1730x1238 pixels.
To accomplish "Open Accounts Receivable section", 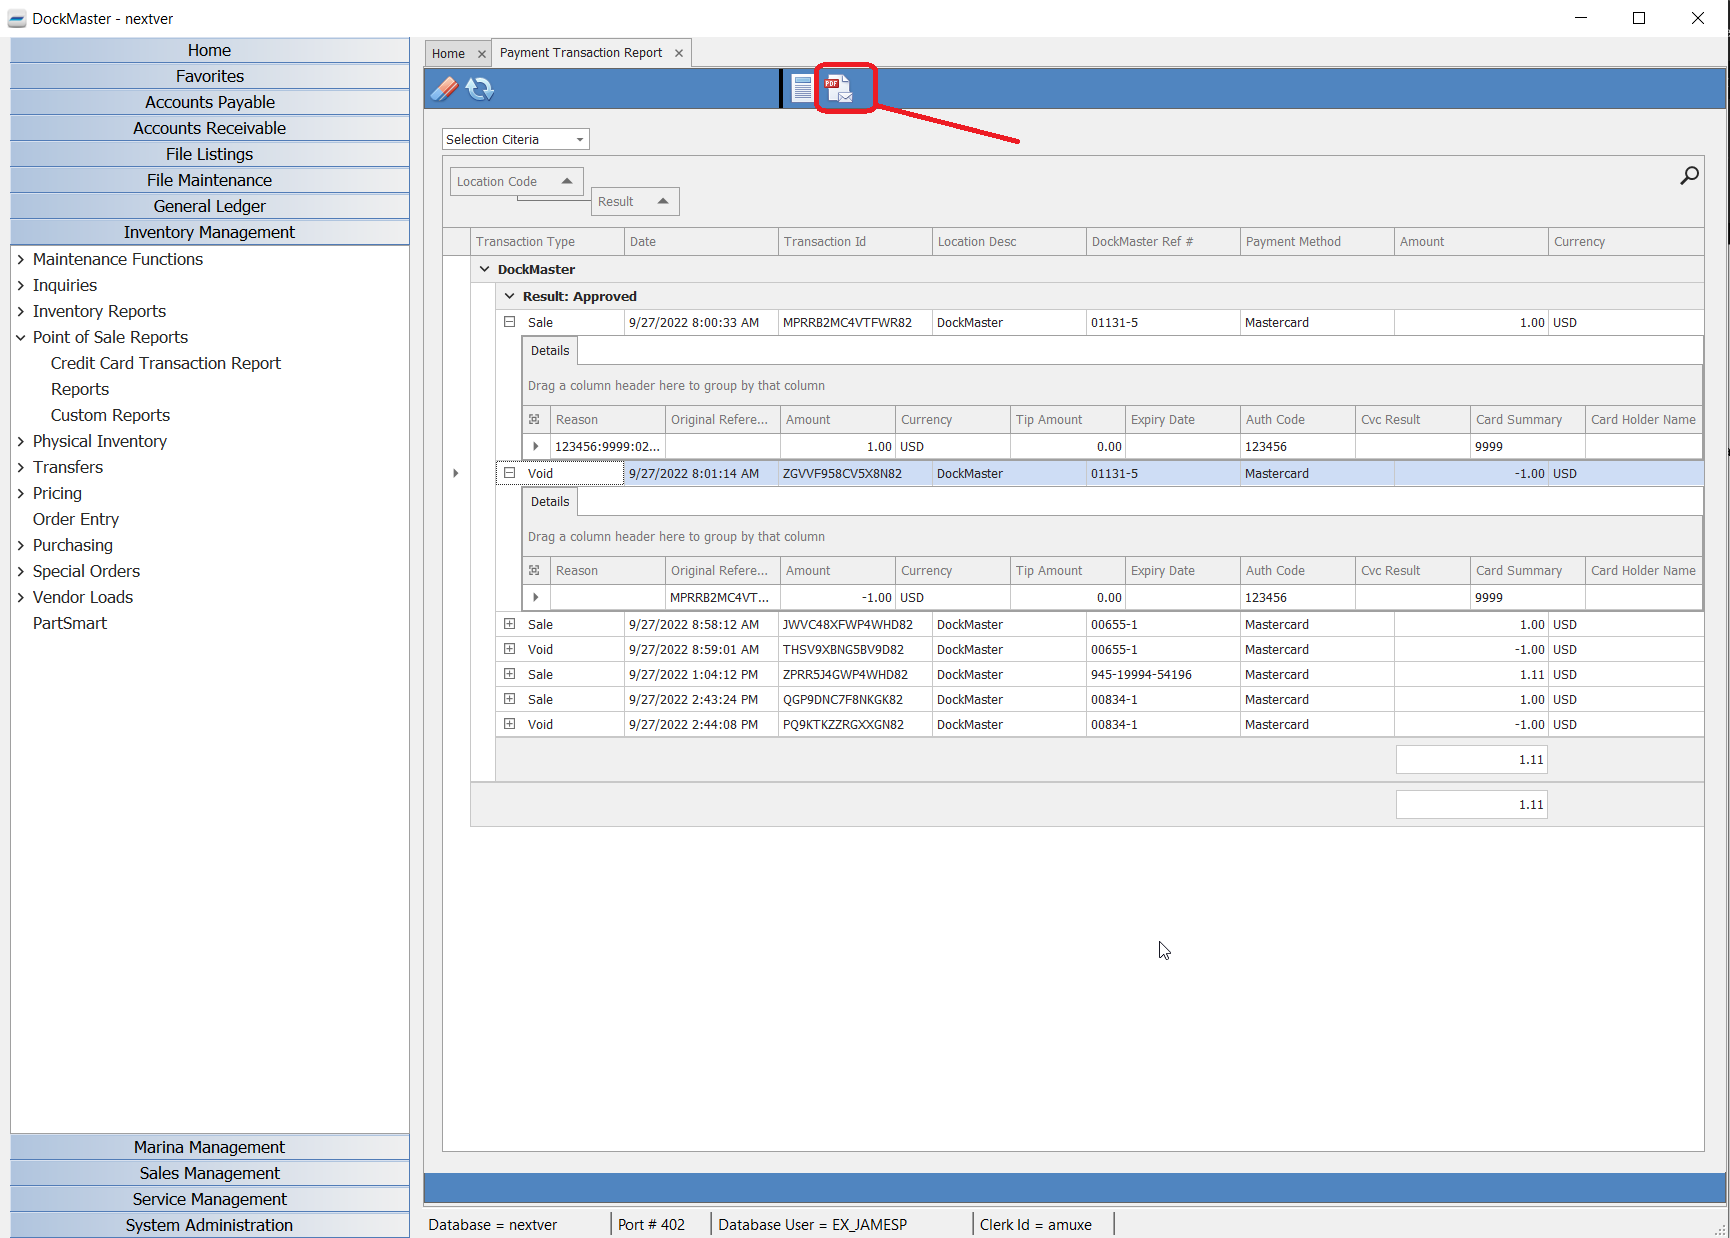I will point(210,128).
